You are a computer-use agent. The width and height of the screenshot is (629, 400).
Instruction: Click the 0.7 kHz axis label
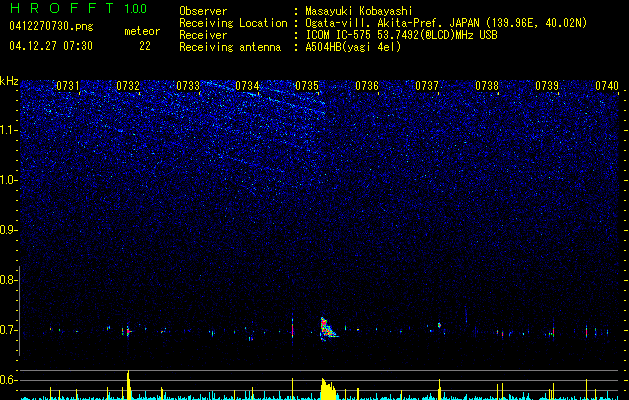(x=7, y=330)
